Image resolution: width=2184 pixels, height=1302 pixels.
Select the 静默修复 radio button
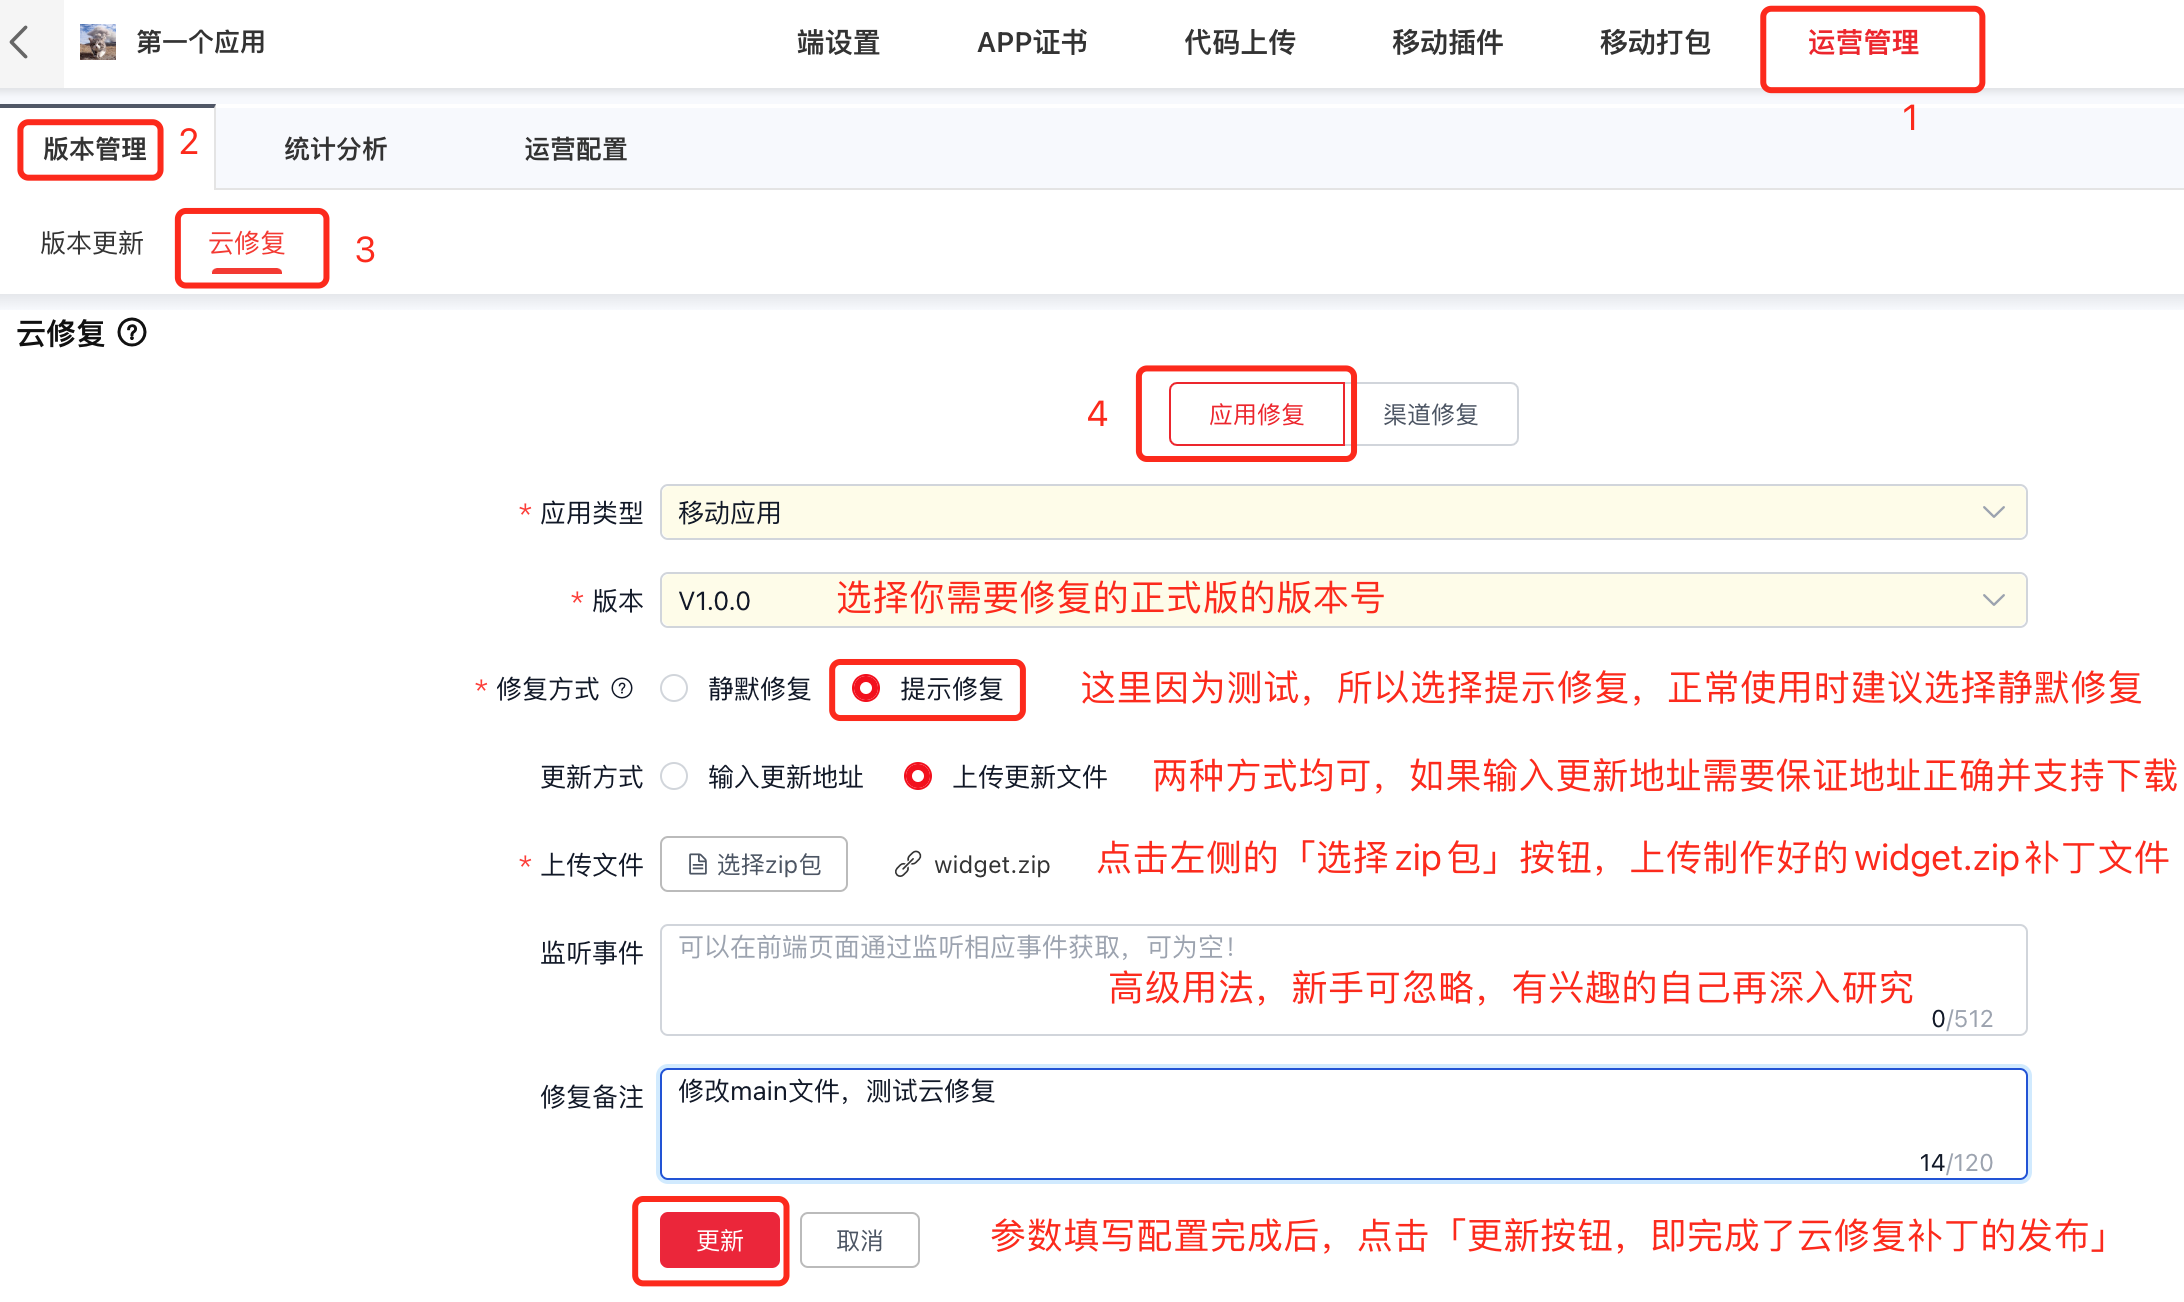[674, 688]
